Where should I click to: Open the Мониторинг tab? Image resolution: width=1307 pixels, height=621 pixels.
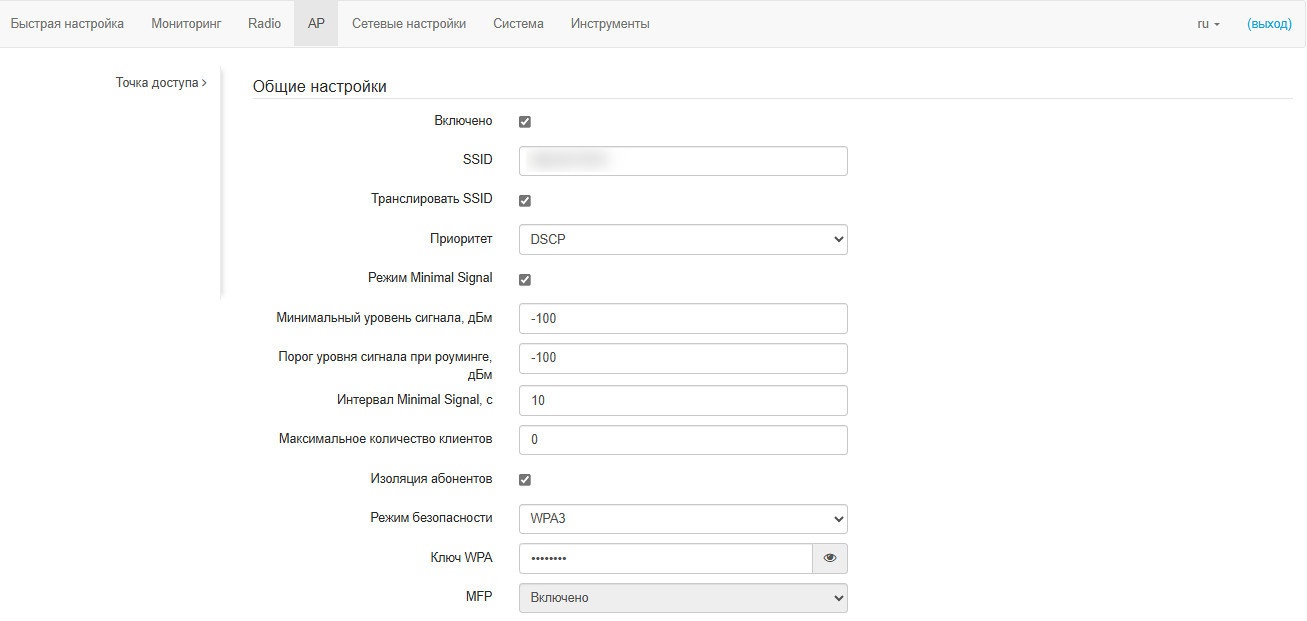(x=186, y=24)
